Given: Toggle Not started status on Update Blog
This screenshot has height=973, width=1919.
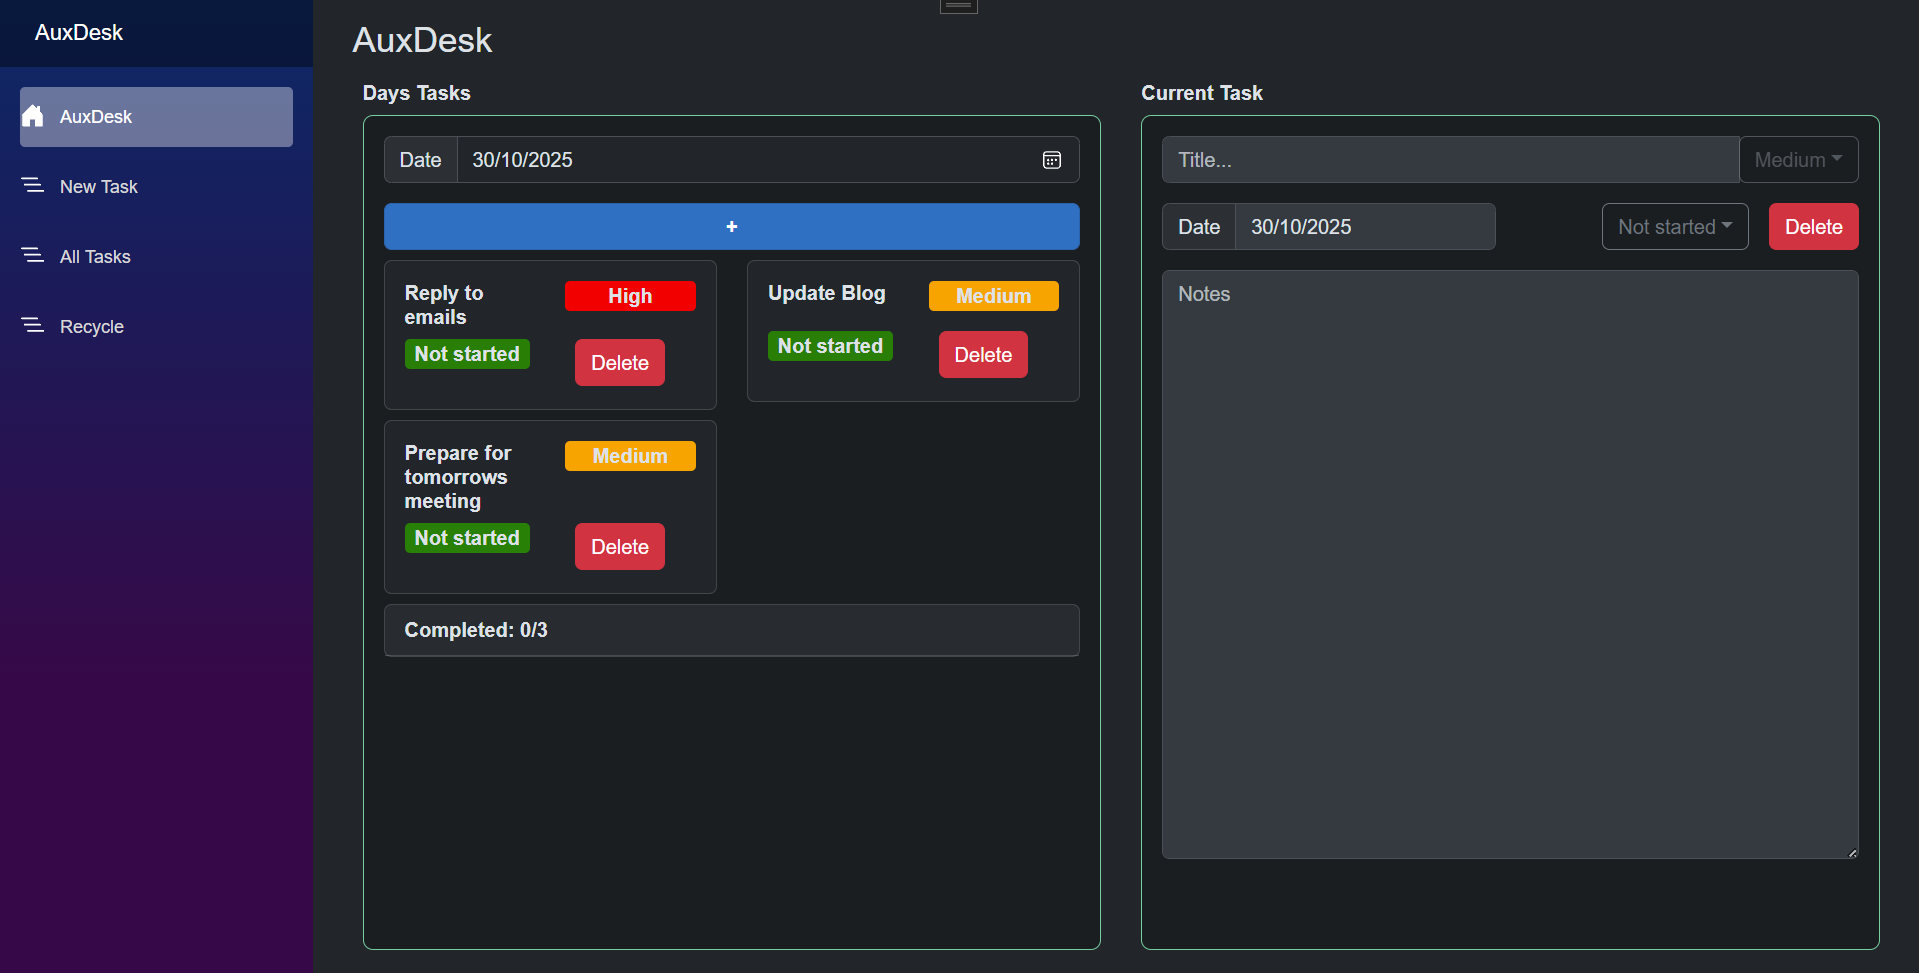Looking at the screenshot, I should coord(829,346).
